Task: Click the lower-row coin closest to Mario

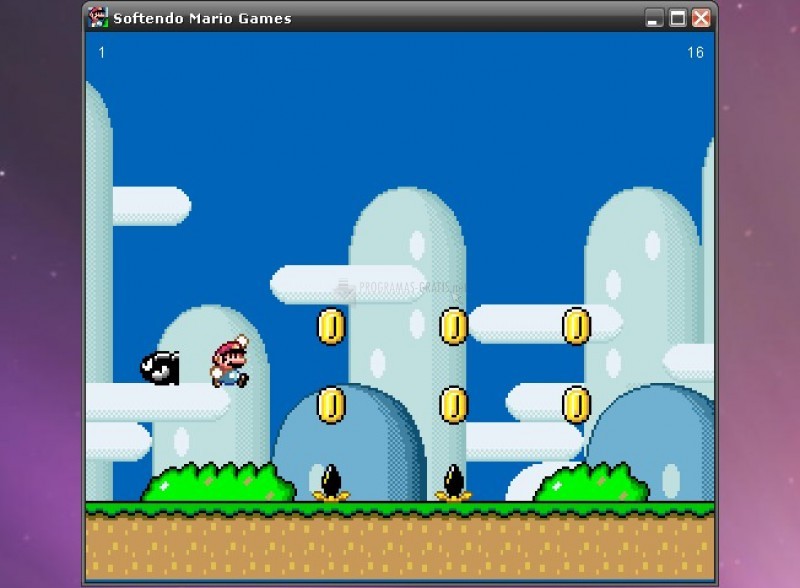Action: click(x=332, y=405)
